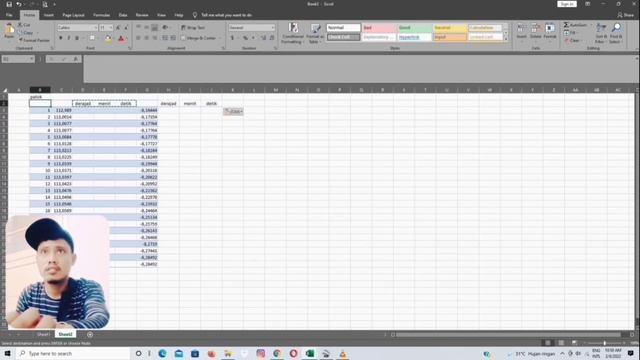Switch to the Insert ribbon tab
Viewport: 640px width, 360px height.
coord(49,15)
